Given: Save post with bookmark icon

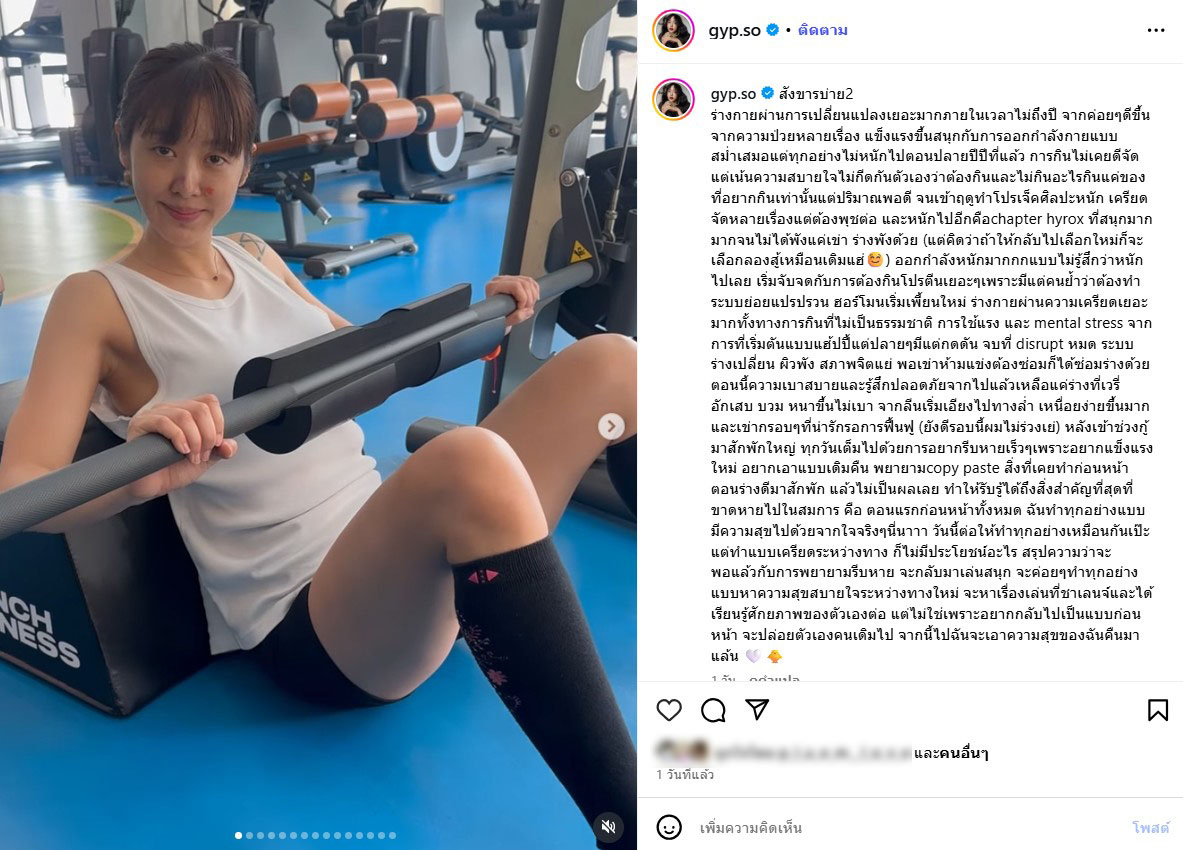Looking at the screenshot, I should coord(1157,710).
